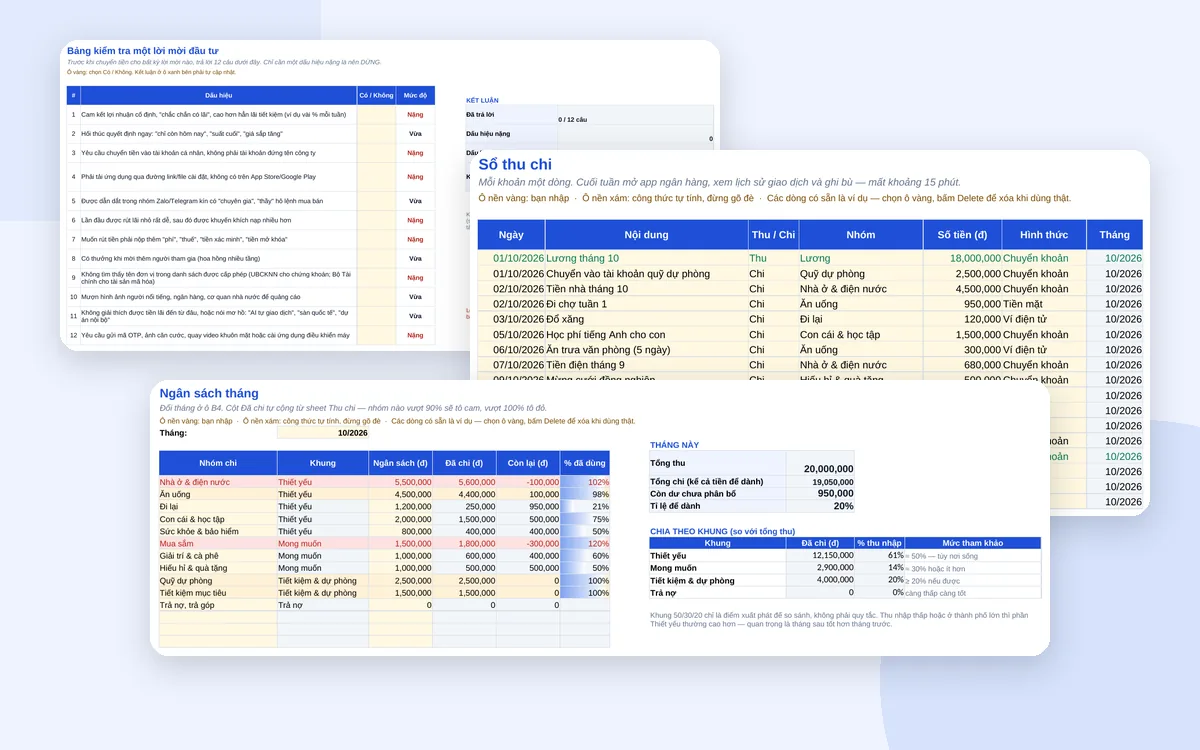
Task: Select the 'Trả nợ, trả góp' row
Action: [x=218, y=604]
